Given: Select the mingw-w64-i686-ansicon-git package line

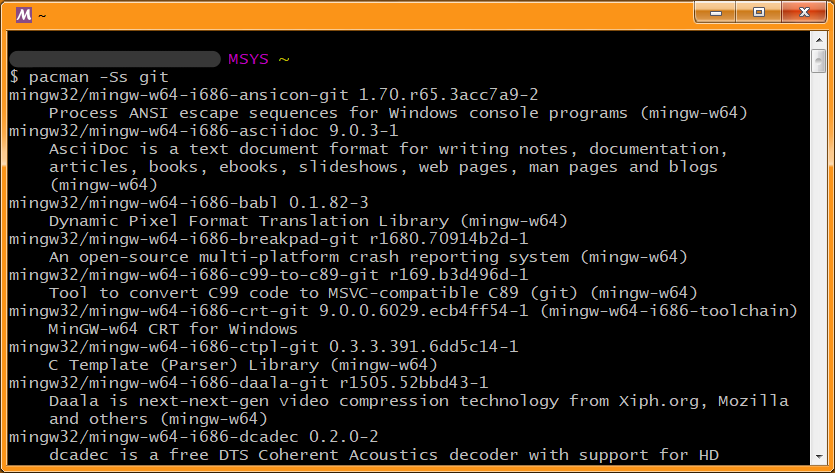Looking at the screenshot, I should pos(273,95).
